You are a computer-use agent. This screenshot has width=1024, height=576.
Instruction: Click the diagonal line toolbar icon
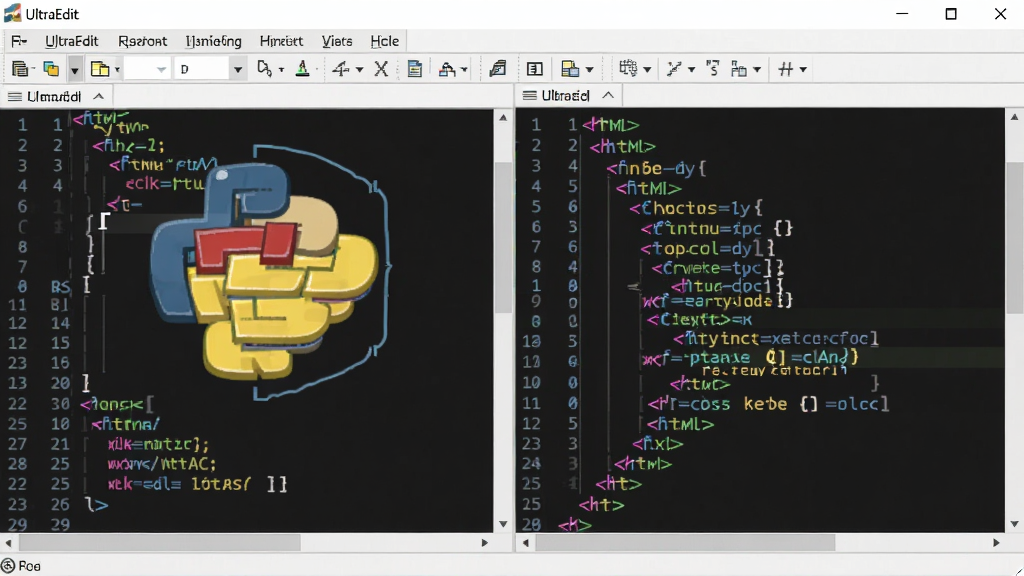(674, 69)
